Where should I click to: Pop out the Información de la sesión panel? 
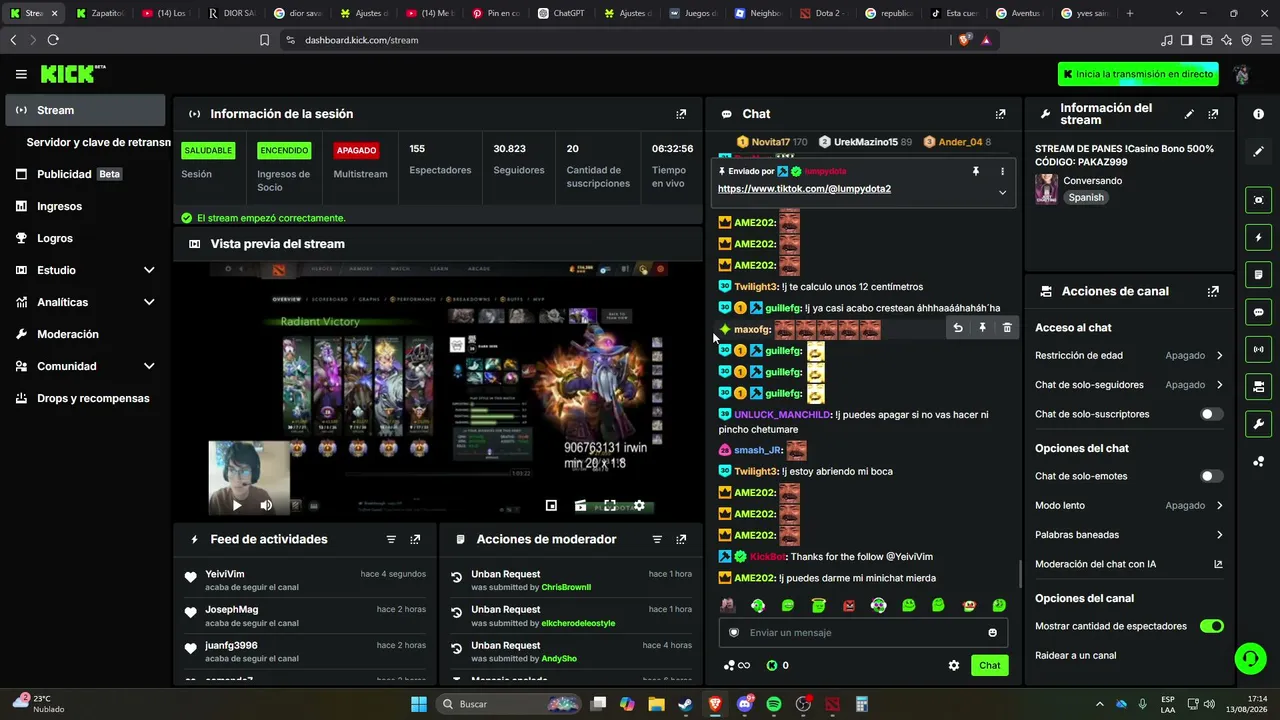pos(681,114)
